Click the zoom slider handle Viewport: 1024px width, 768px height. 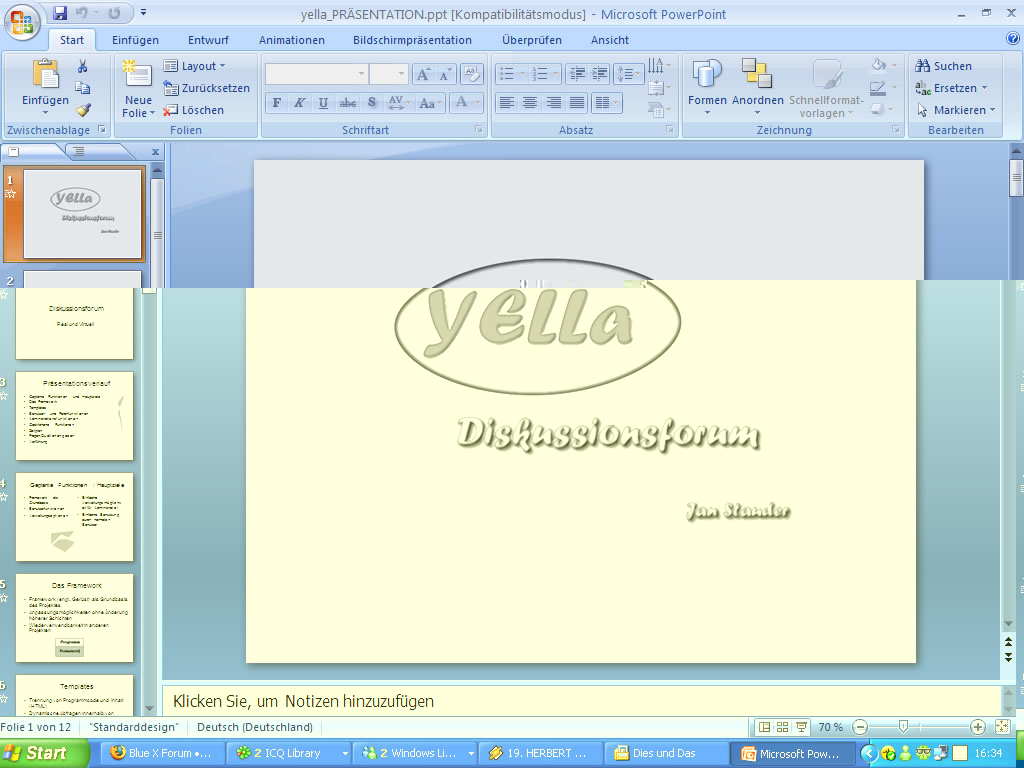coord(903,727)
